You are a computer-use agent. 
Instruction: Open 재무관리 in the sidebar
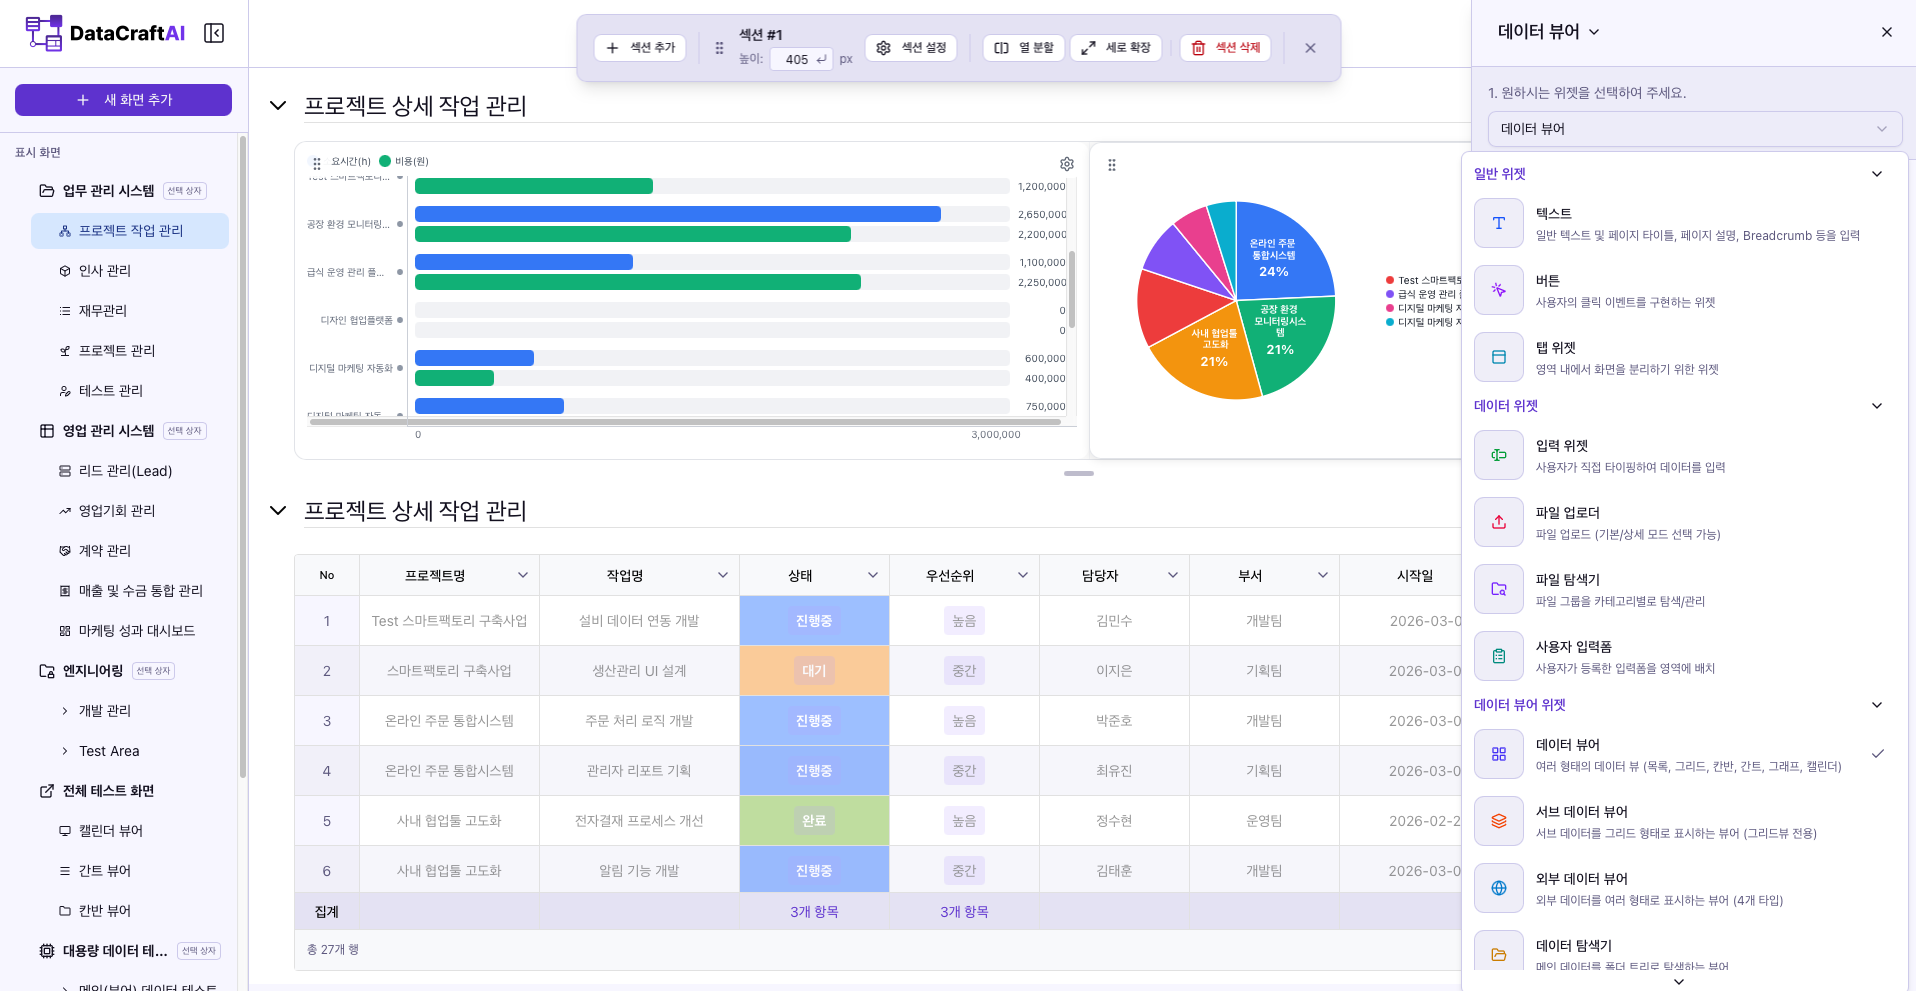click(103, 311)
